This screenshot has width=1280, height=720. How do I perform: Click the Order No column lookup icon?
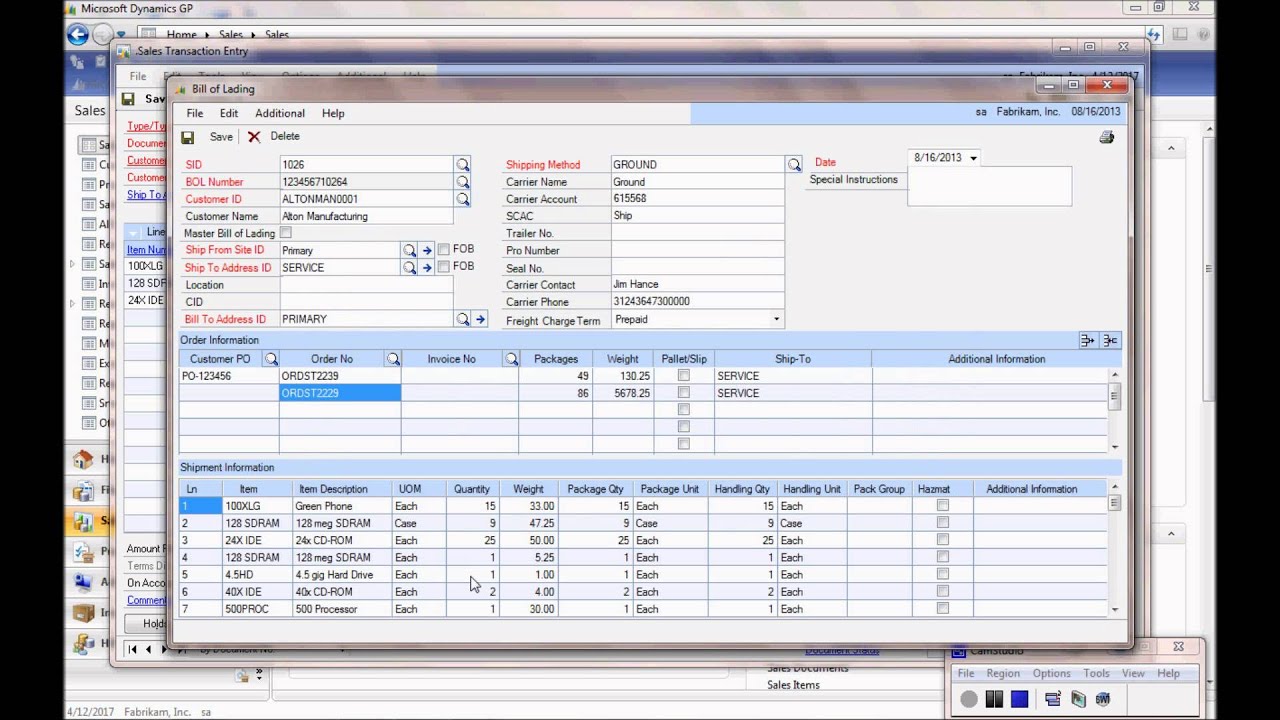[x=393, y=359]
